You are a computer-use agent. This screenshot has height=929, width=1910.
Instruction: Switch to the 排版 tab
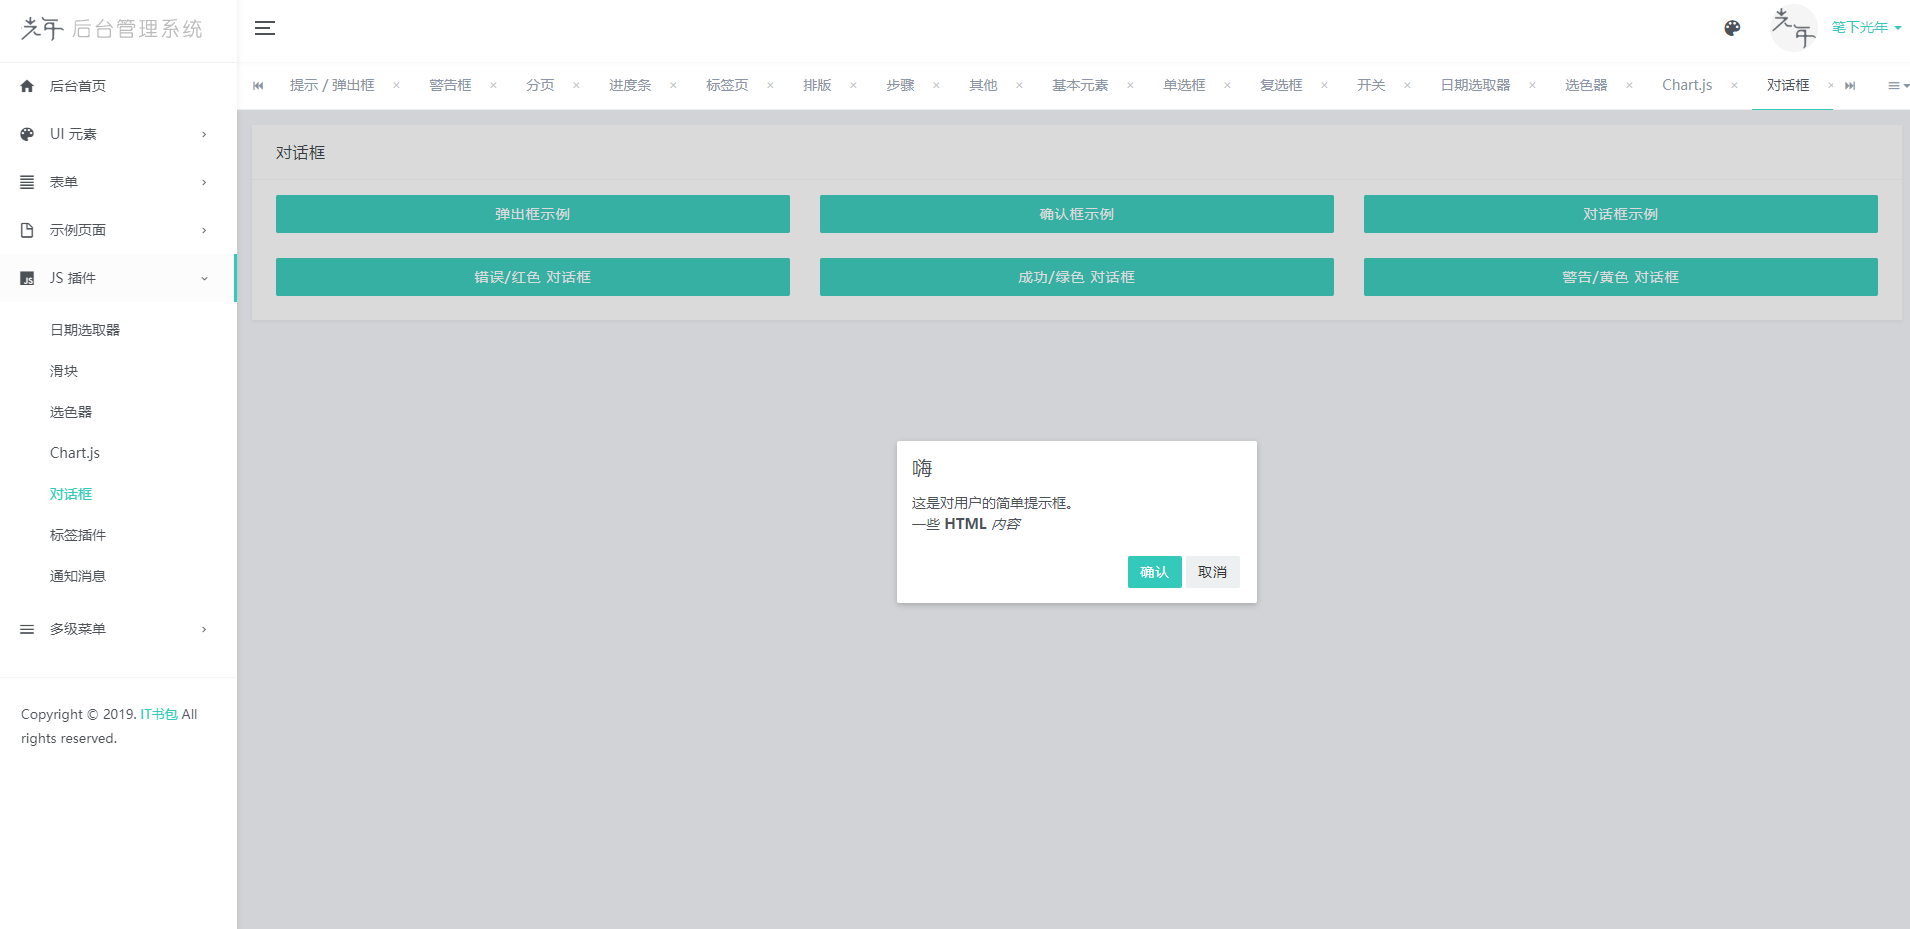click(817, 85)
